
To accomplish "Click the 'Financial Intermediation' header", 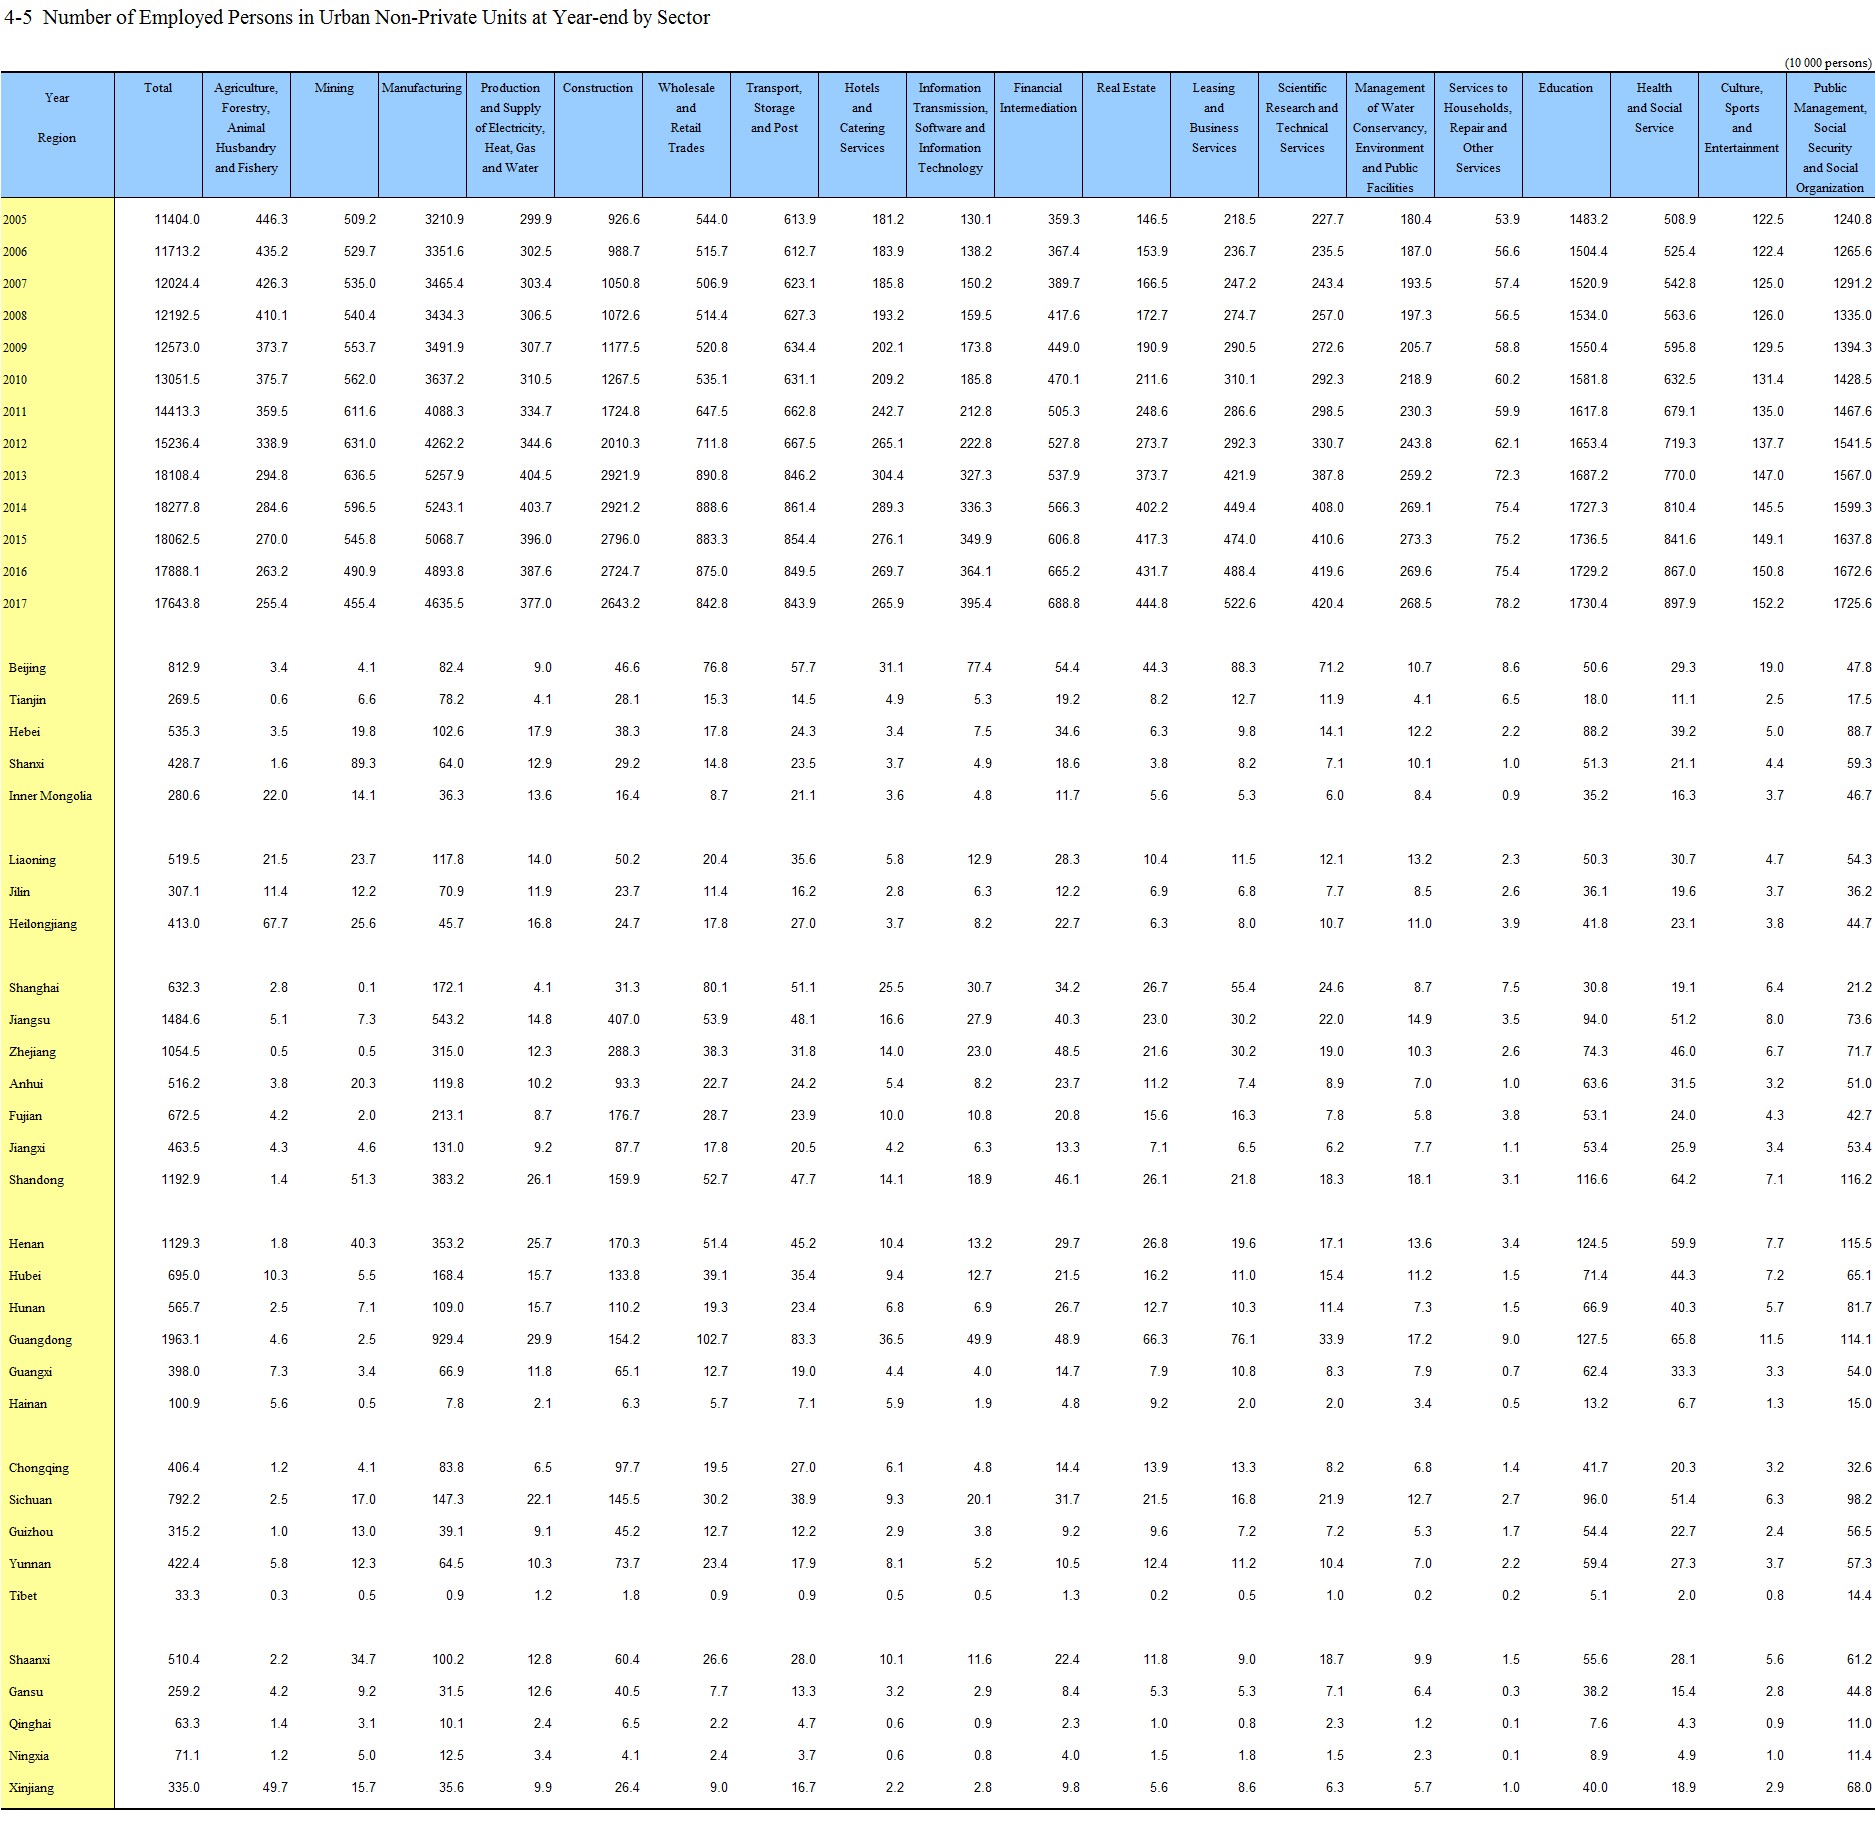I will pos(1038,98).
